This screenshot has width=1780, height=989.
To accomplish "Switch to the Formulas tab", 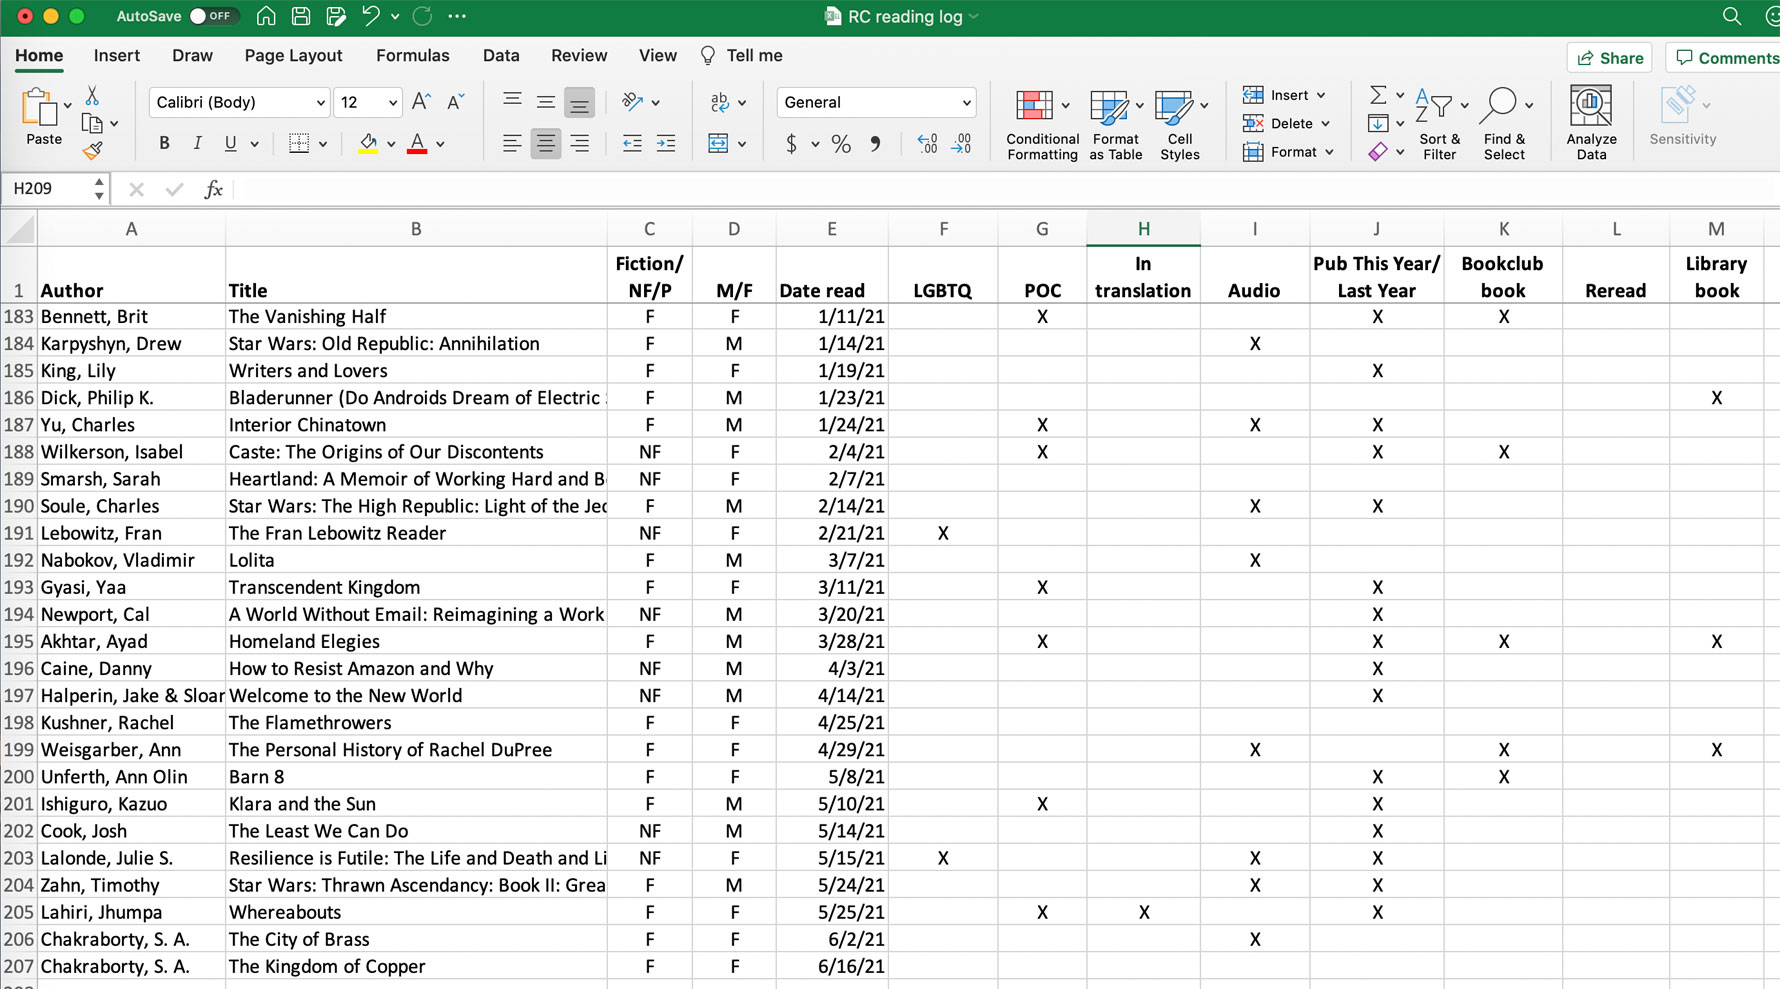I will coord(412,56).
